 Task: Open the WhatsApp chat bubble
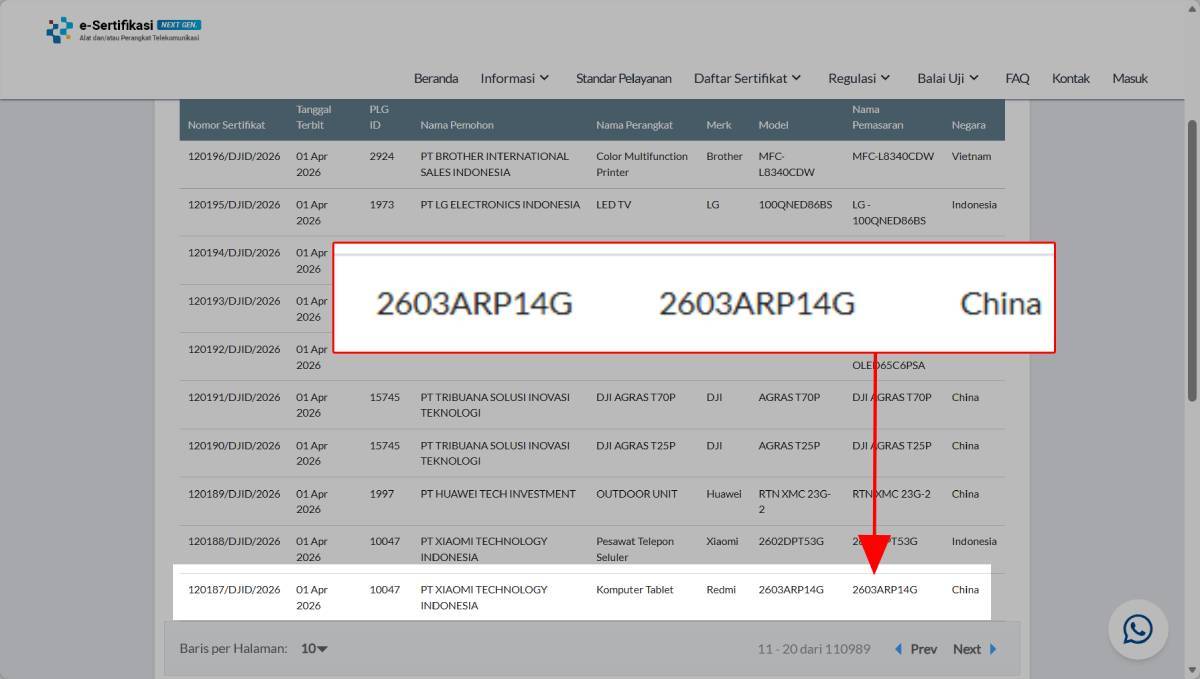point(1137,629)
